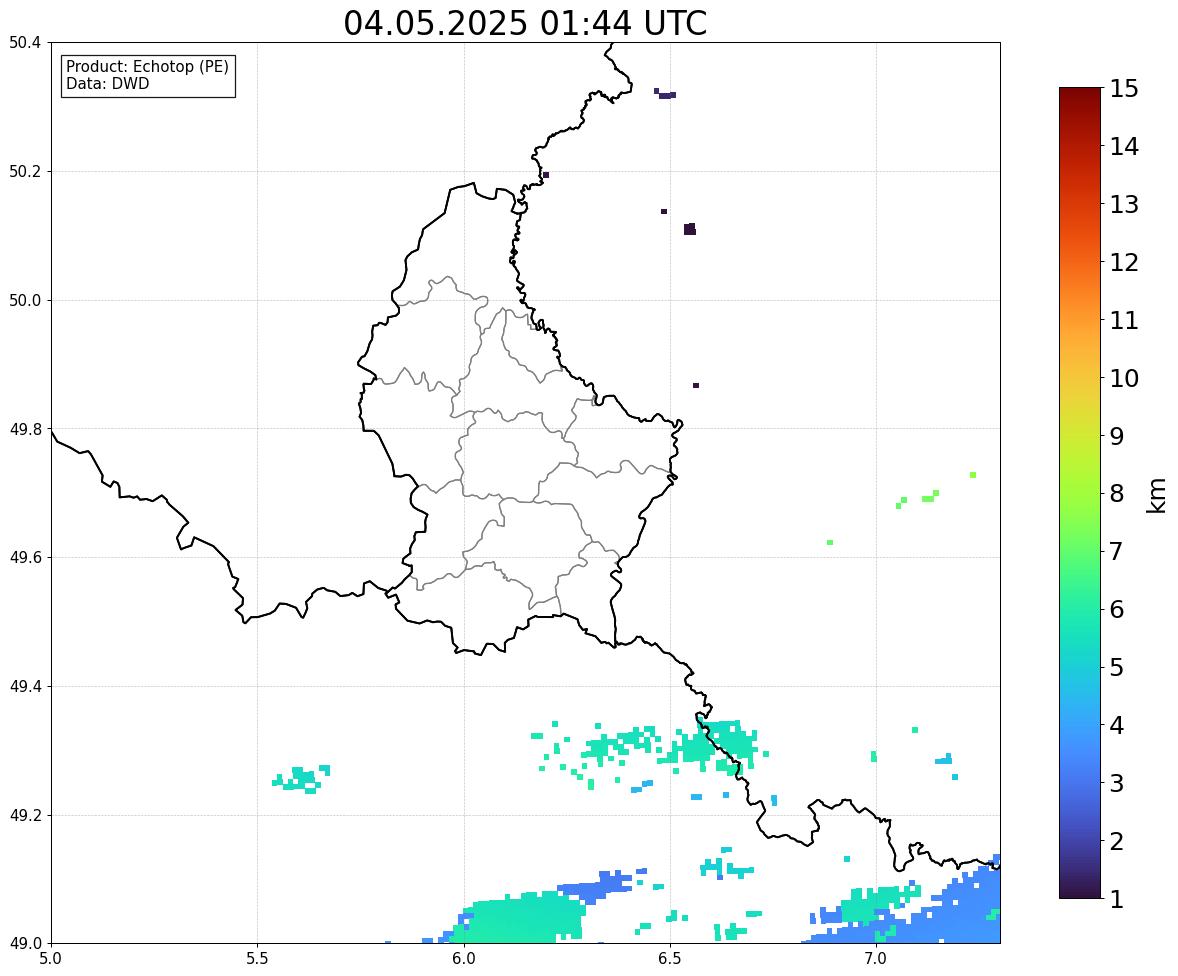Click the colorbar tick value 15
The height and width of the screenshot is (976, 1178).
point(1124,89)
